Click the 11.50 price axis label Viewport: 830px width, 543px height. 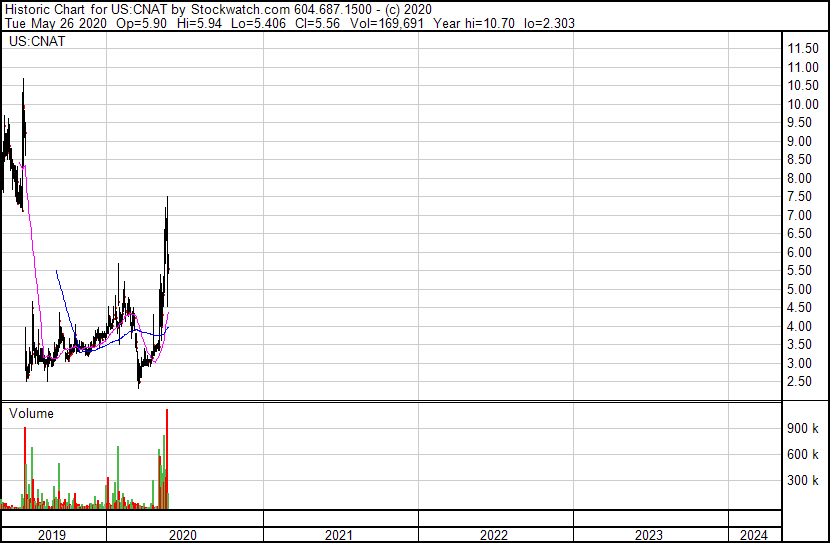tap(803, 49)
